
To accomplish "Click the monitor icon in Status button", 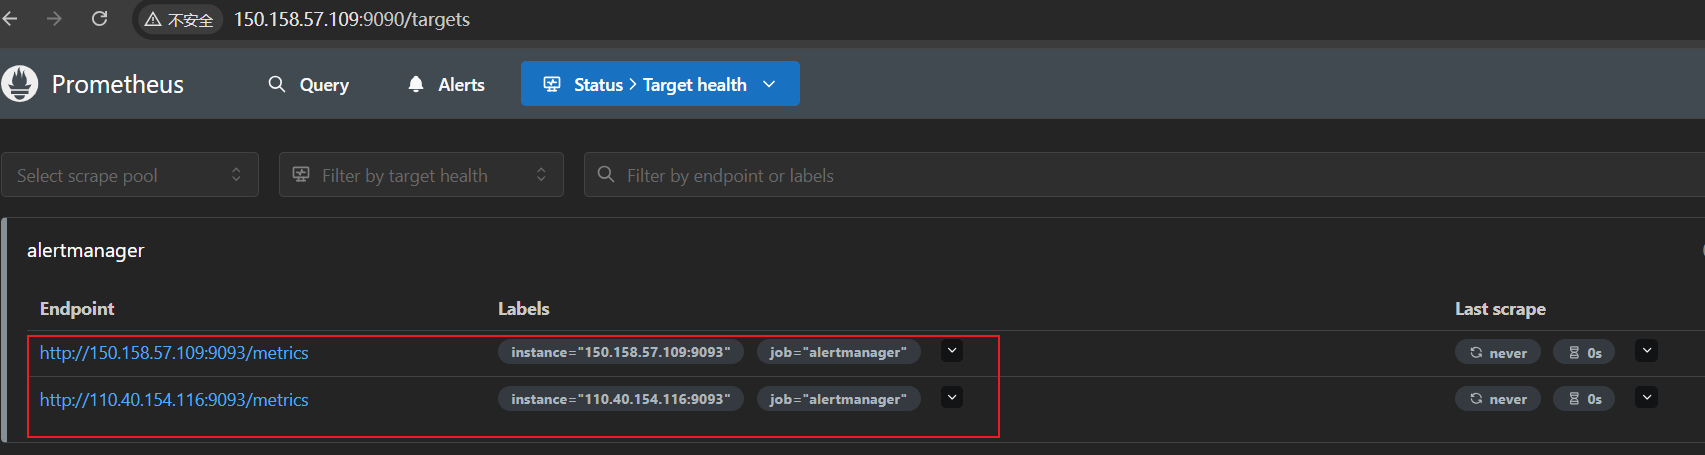I will (x=552, y=84).
